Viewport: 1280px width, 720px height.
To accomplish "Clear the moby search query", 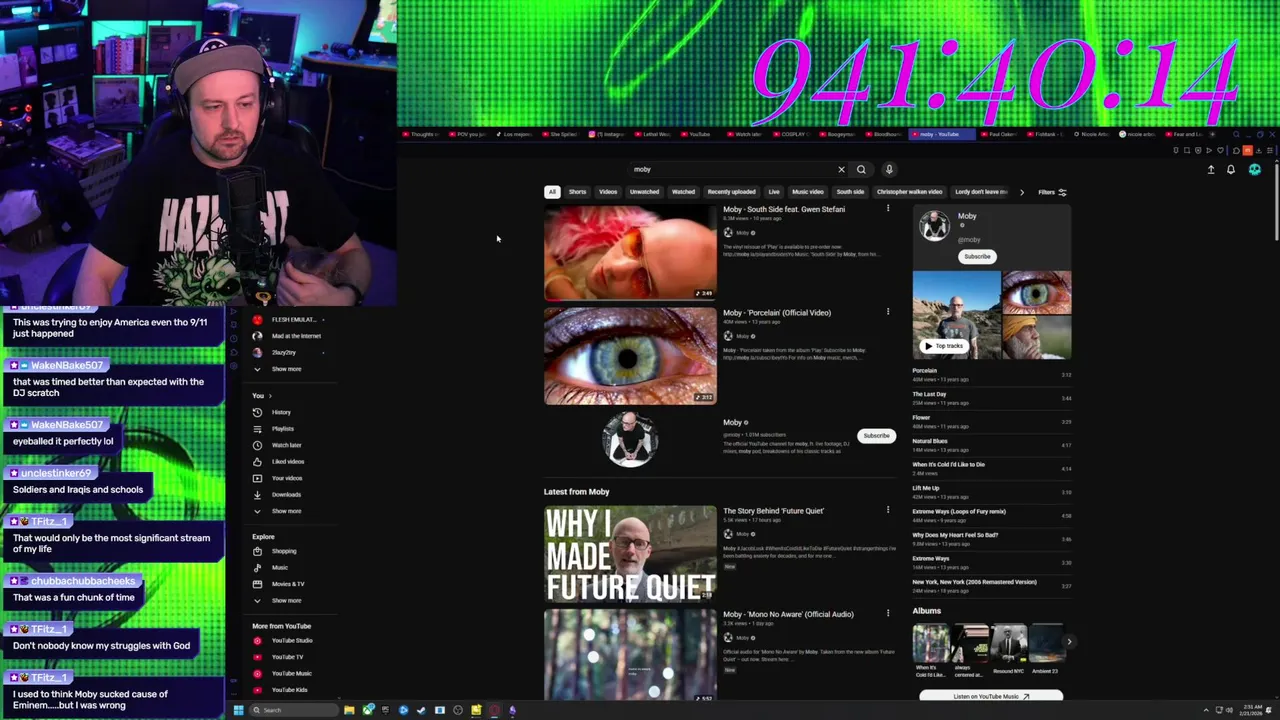I will coord(841,169).
